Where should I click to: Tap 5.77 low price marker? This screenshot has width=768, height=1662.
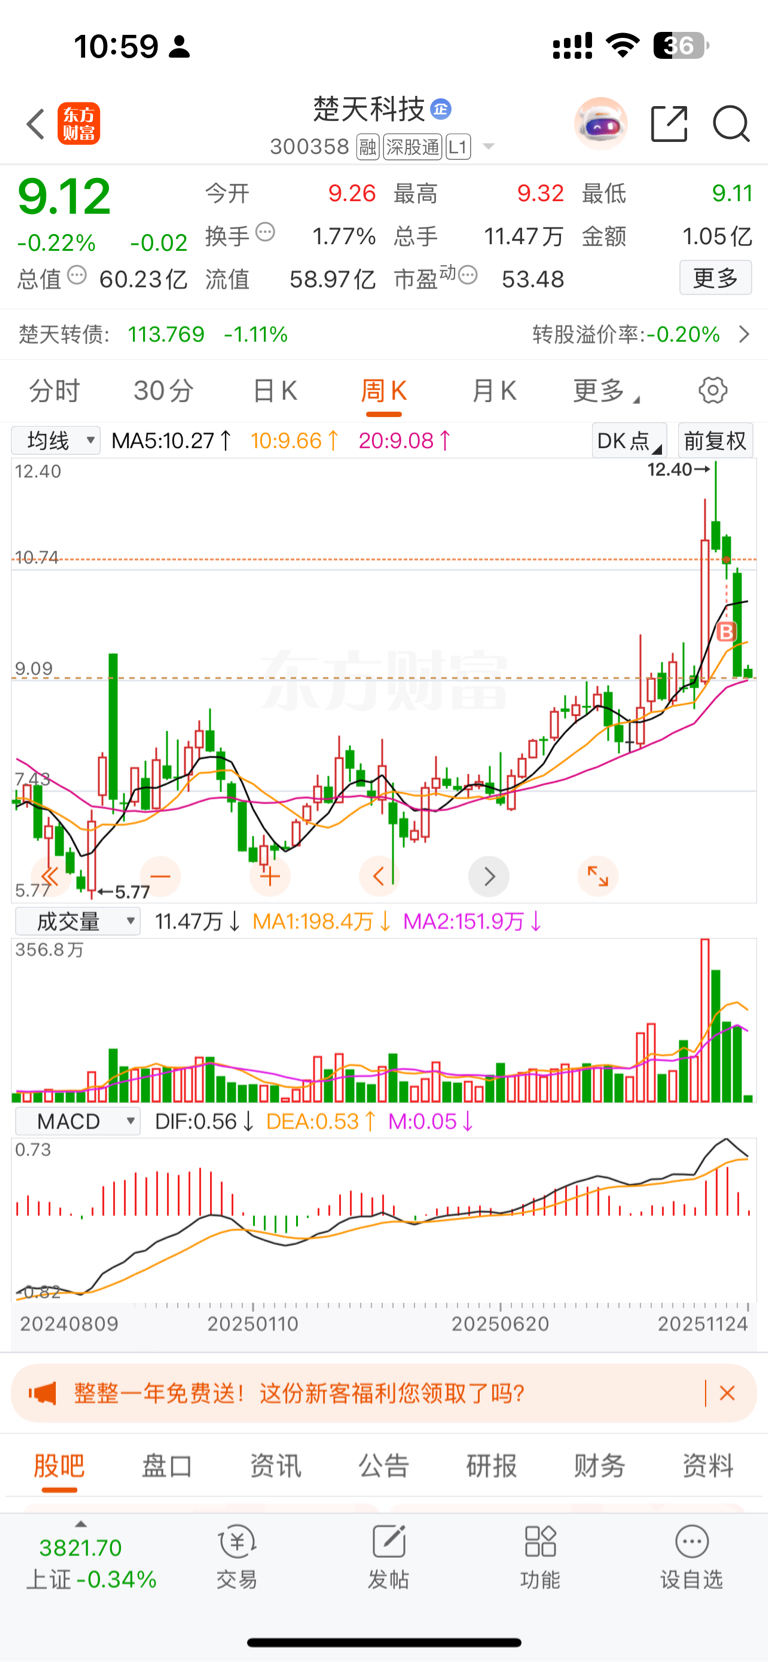(x=124, y=892)
